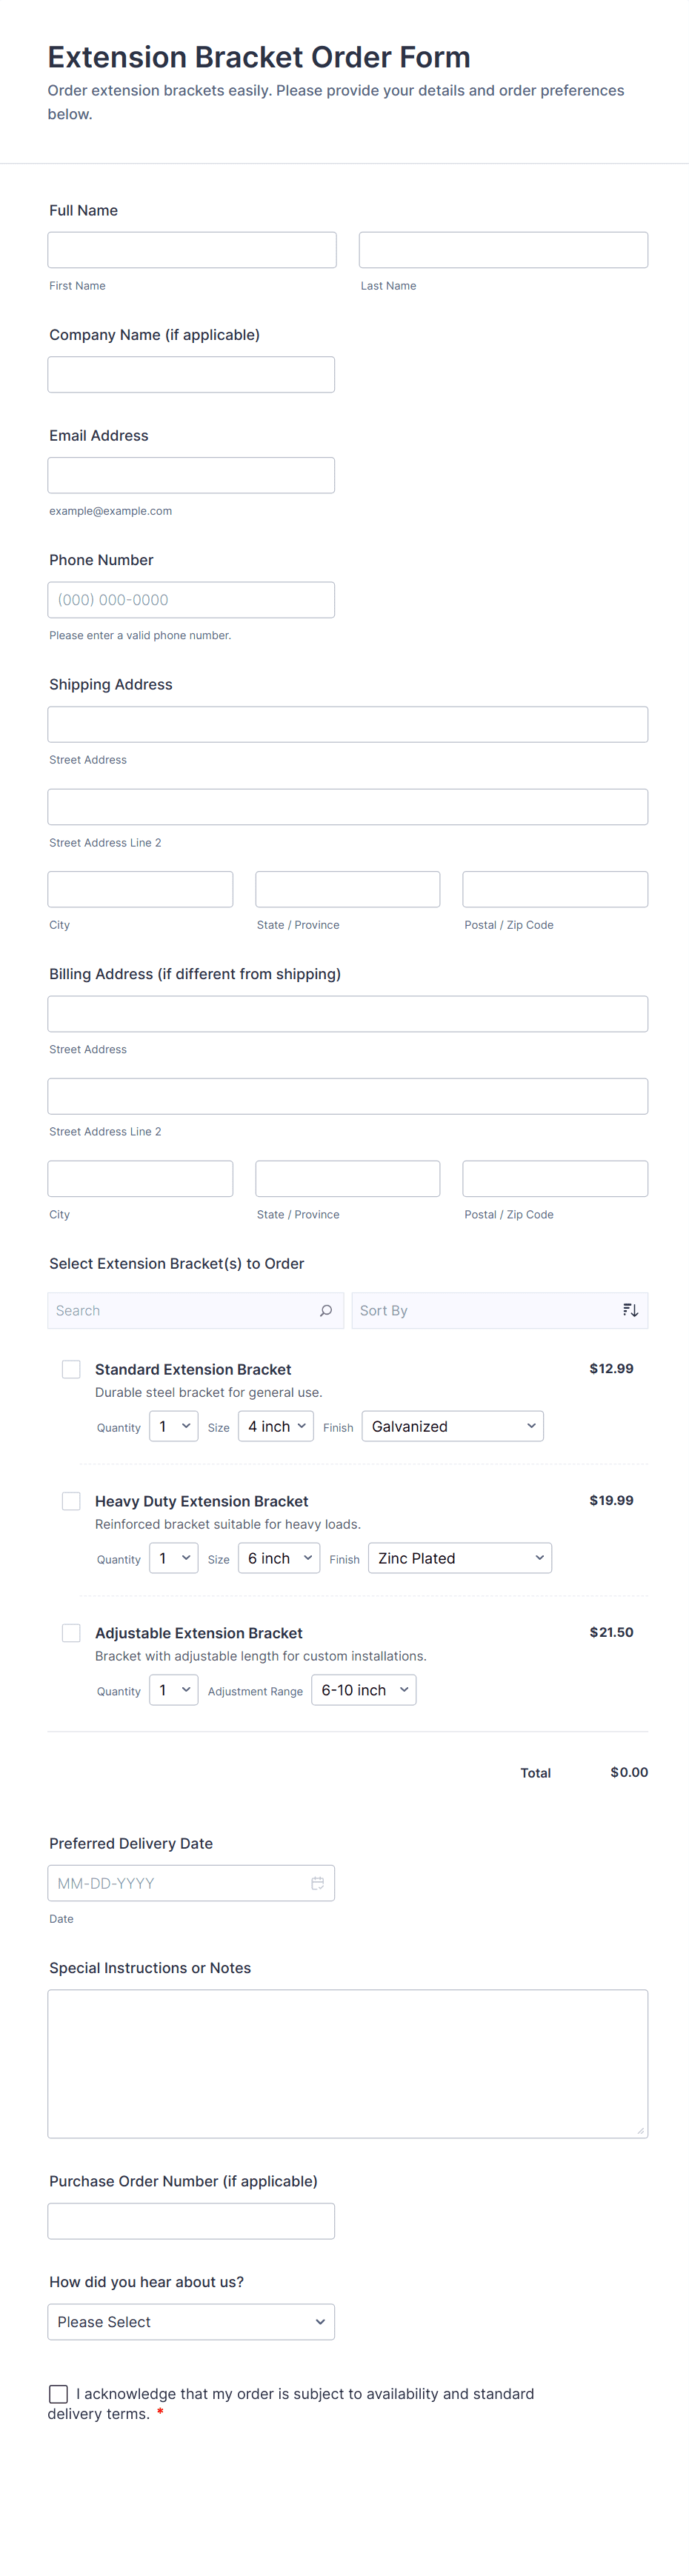Open the Finish dropdown showing Galvanized
This screenshot has width=689, height=2576.
pyautogui.click(x=452, y=1426)
